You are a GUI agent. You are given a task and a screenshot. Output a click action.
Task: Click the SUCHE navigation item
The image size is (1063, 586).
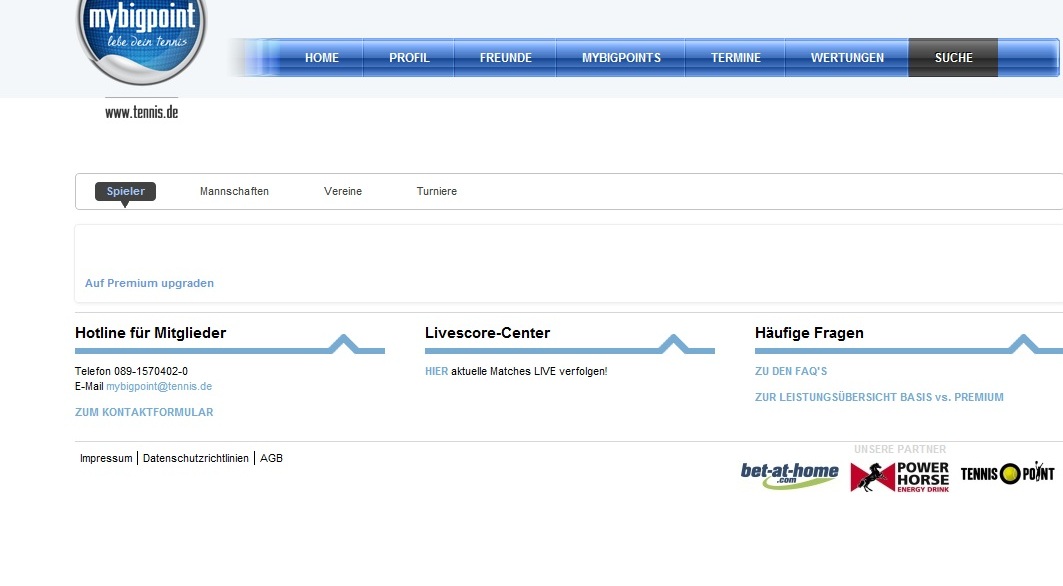(953, 58)
